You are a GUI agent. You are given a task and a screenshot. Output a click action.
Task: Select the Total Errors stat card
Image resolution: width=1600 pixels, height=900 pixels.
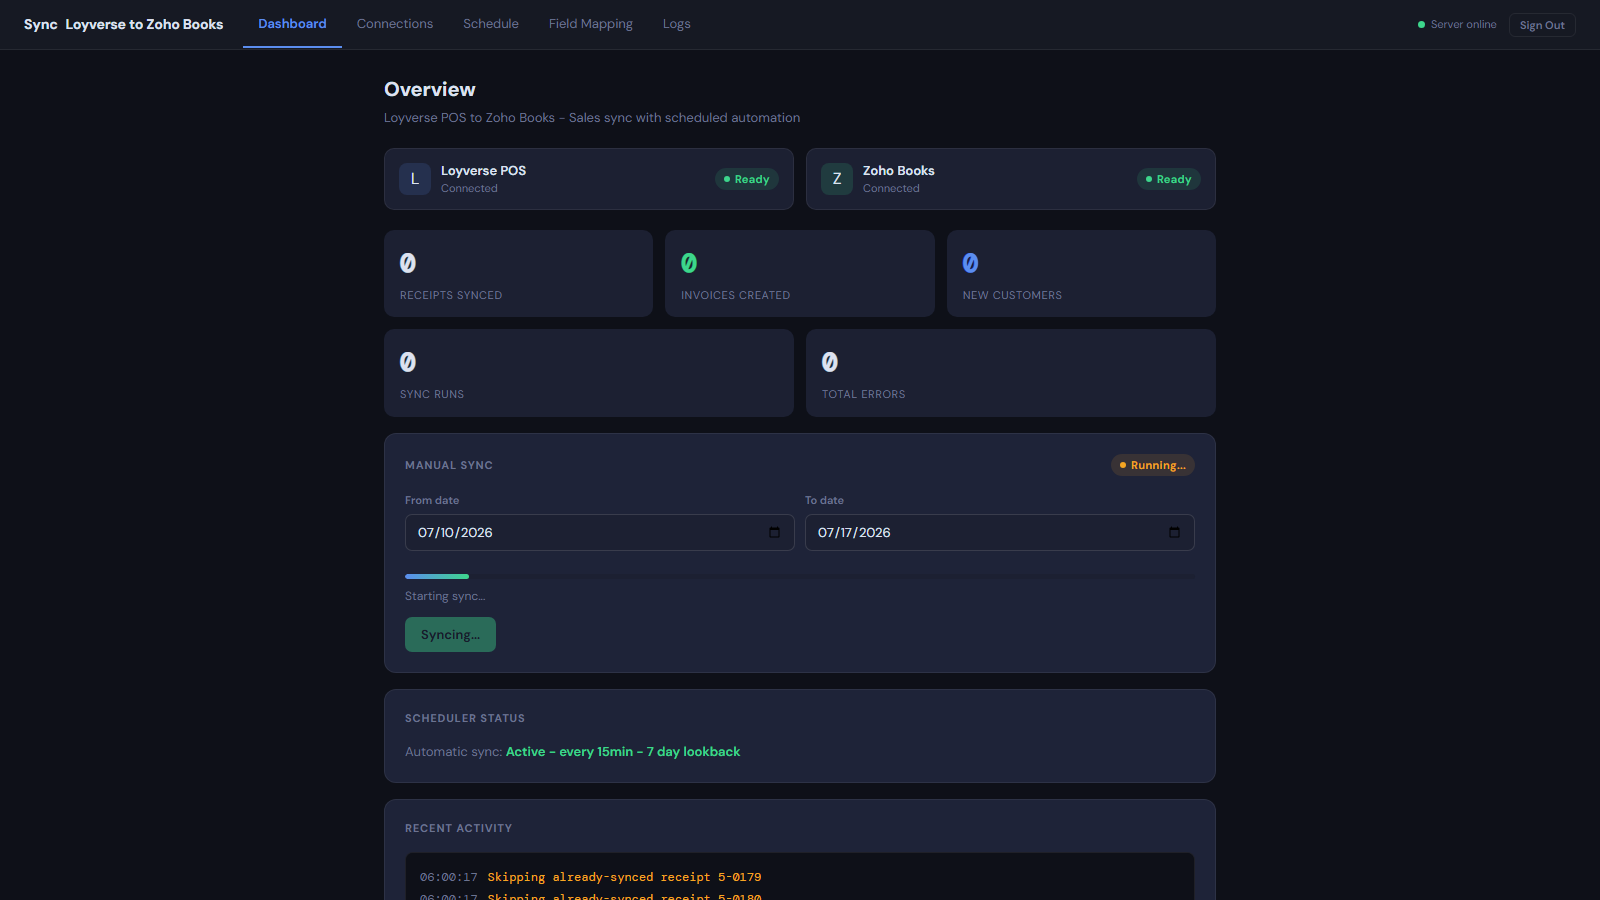click(x=1011, y=373)
